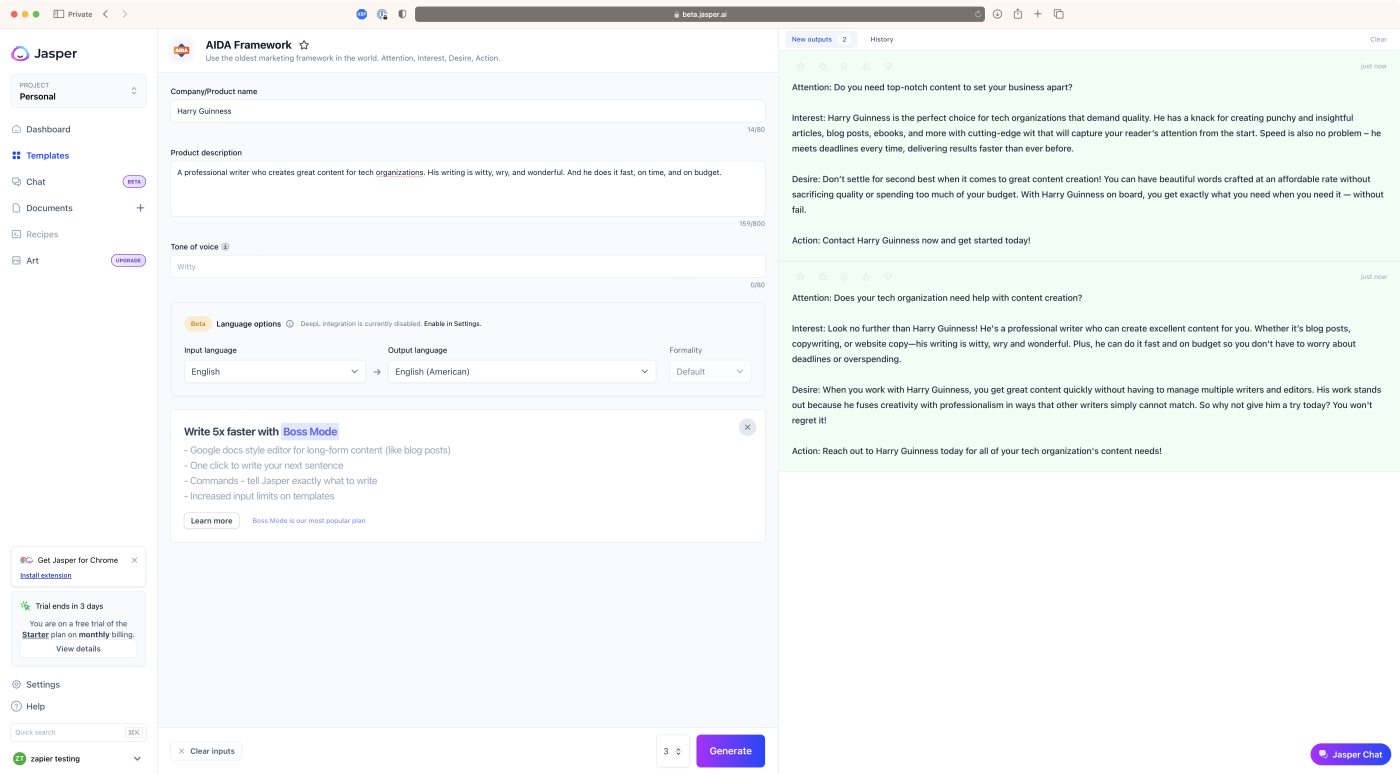The image size is (1400, 774).
Task: Open the Formality dropdown
Action: 710,371
